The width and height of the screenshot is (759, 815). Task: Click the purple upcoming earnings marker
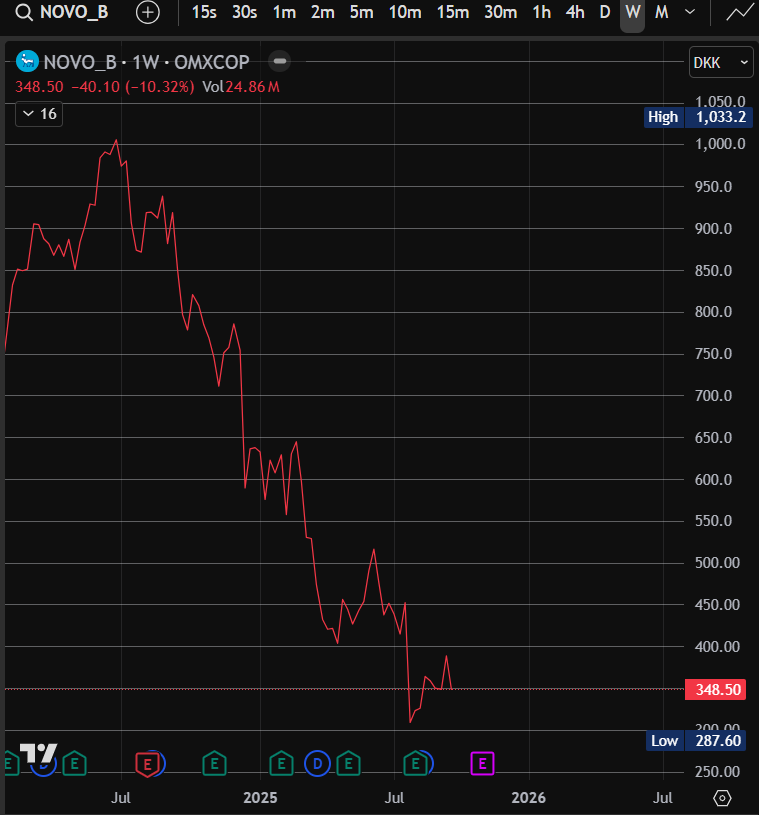click(x=482, y=764)
